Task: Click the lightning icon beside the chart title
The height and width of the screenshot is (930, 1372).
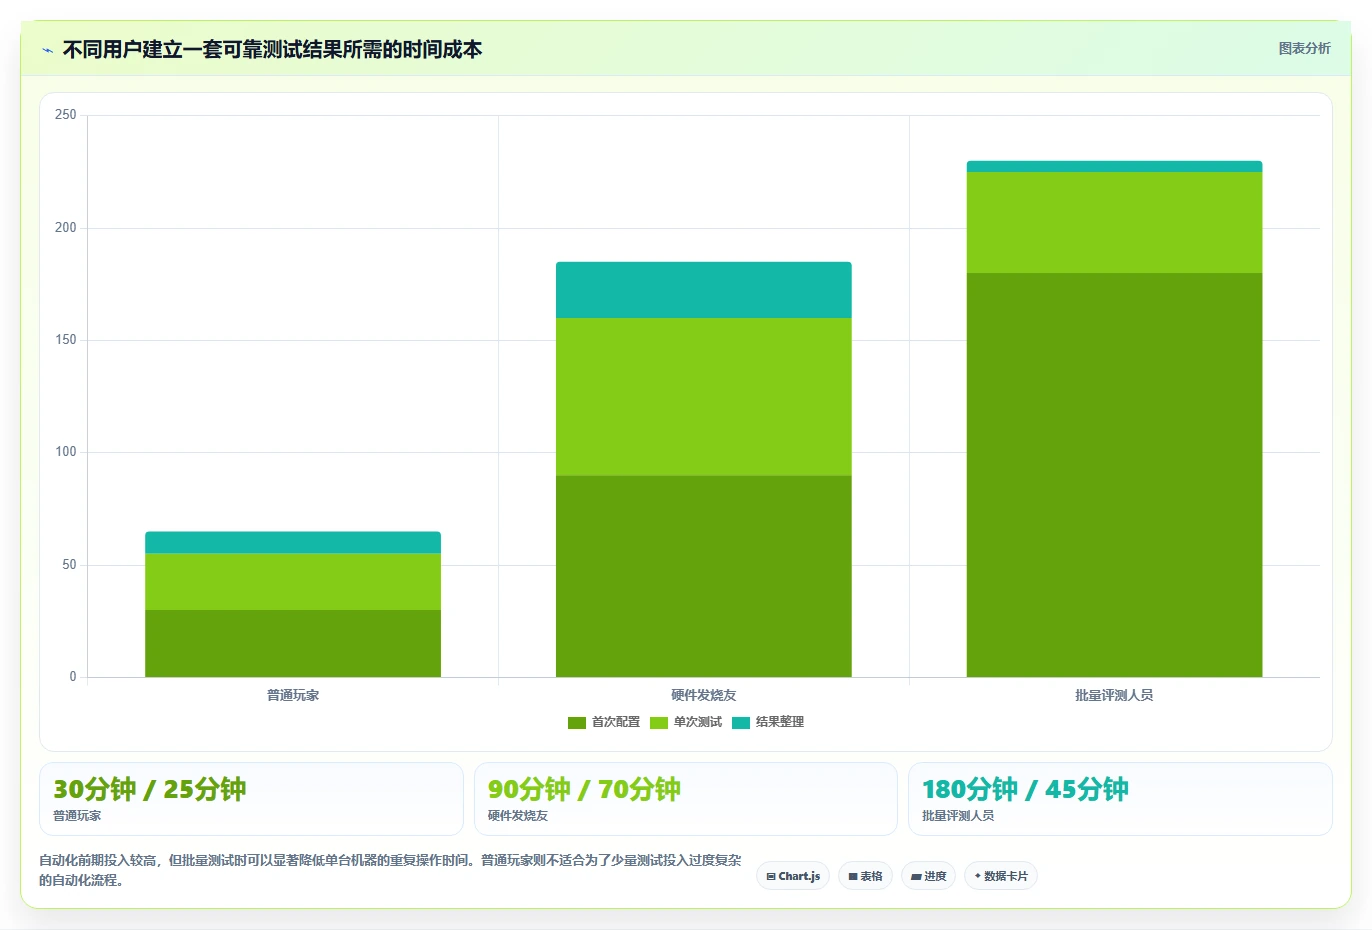Action: [47, 50]
